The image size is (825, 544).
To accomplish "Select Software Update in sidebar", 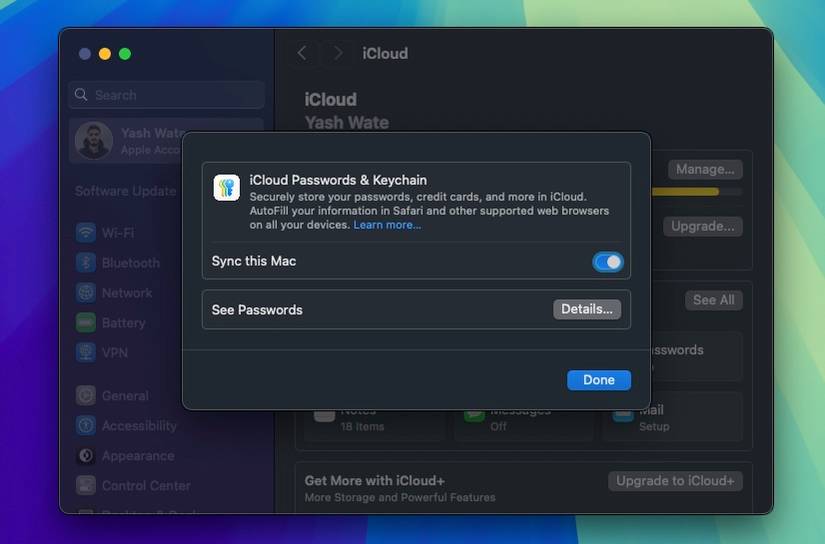I will tap(125, 191).
